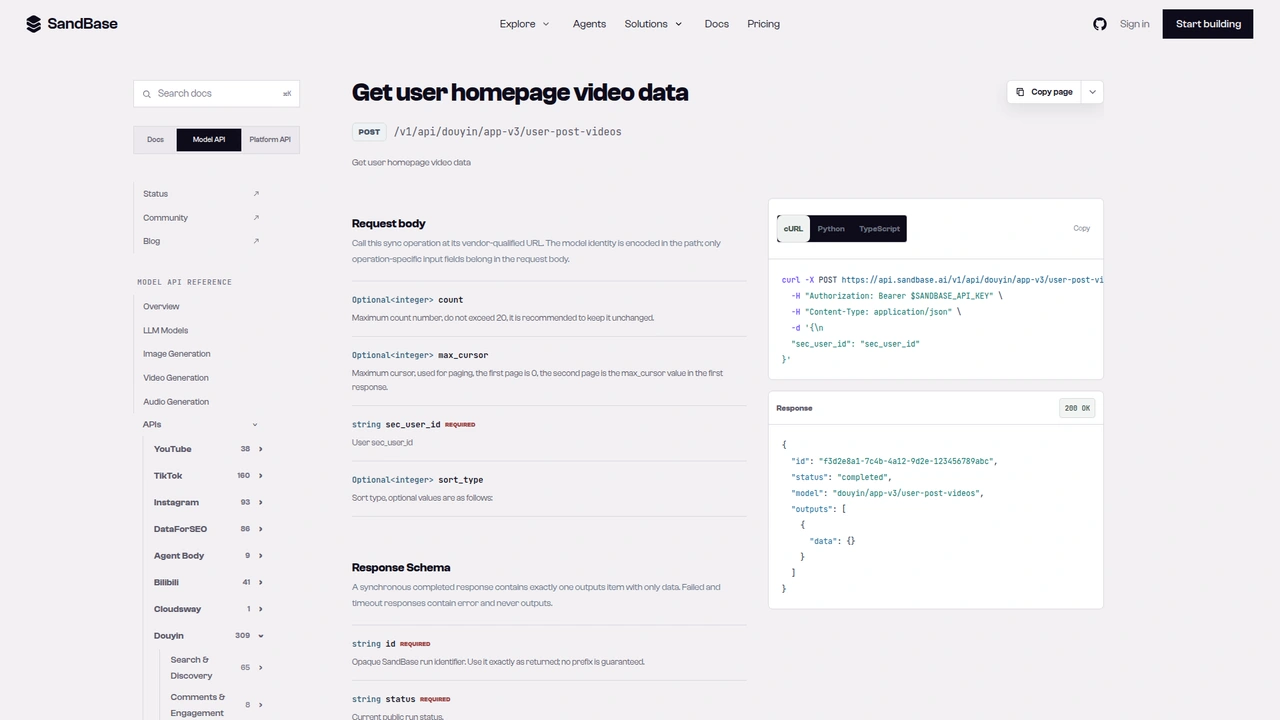The width and height of the screenshot is (1280, 720).
Task: Open the Copy page options dropdown arrow
Action: [x=1093, y=92]
